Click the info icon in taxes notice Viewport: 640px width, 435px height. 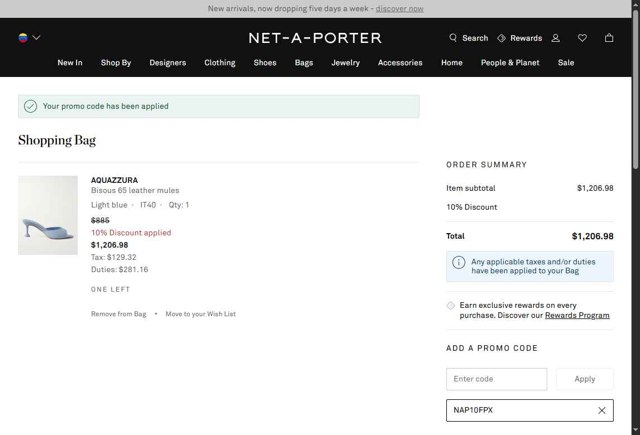(x=458, y=262)
